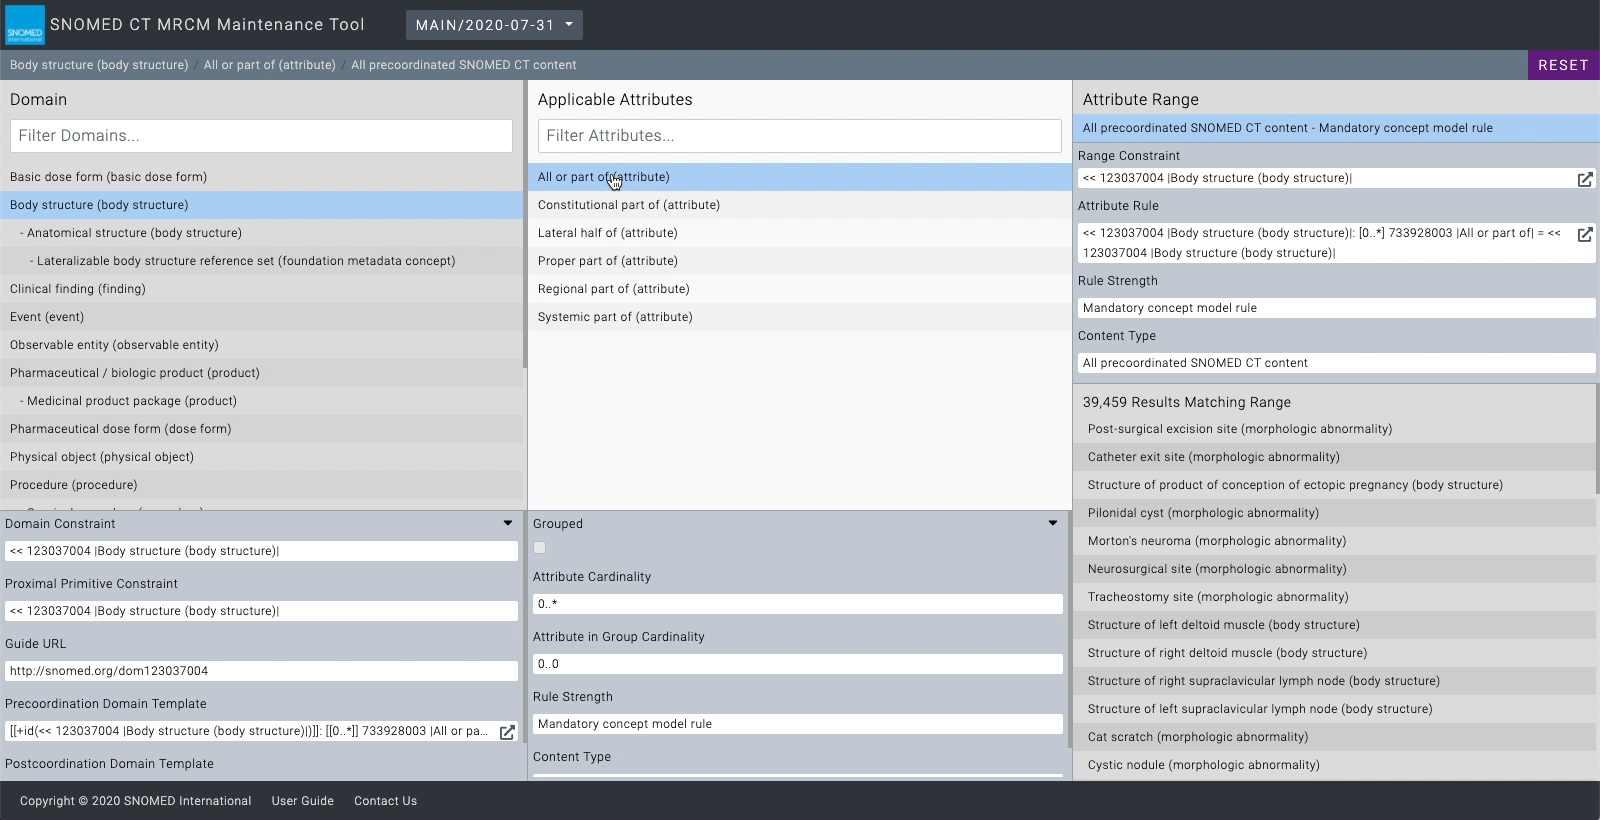Select Observable entity domain
This screenshot has width=1600, height=820.
tap(261, 345)
